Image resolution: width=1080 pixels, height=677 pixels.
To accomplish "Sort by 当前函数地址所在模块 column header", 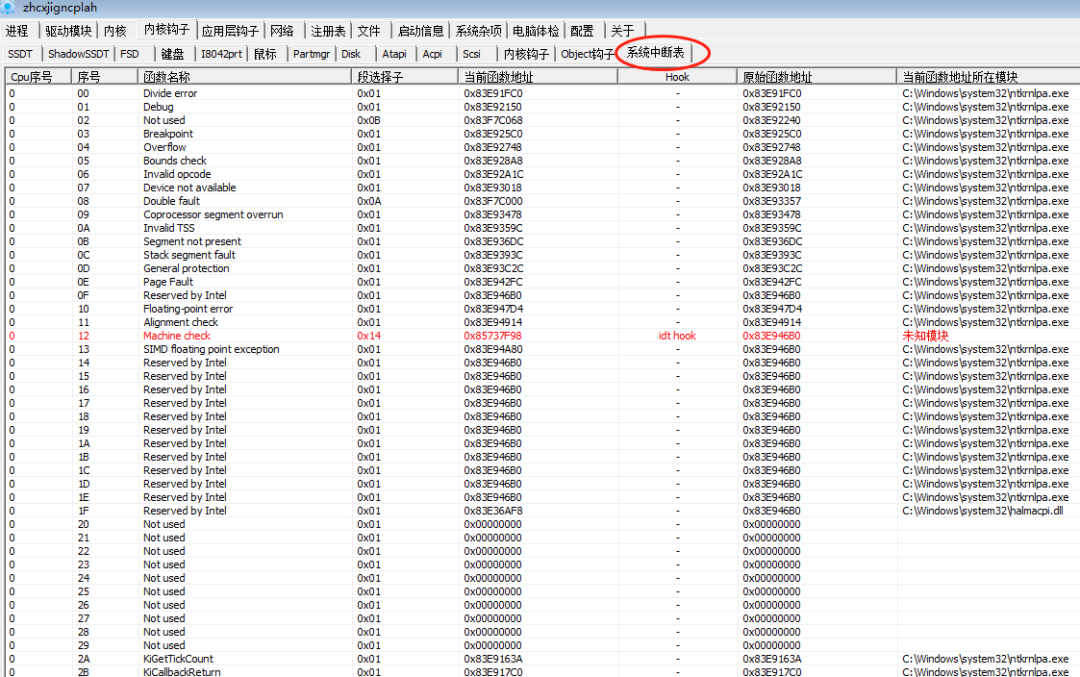I will [x=988, y=77].
